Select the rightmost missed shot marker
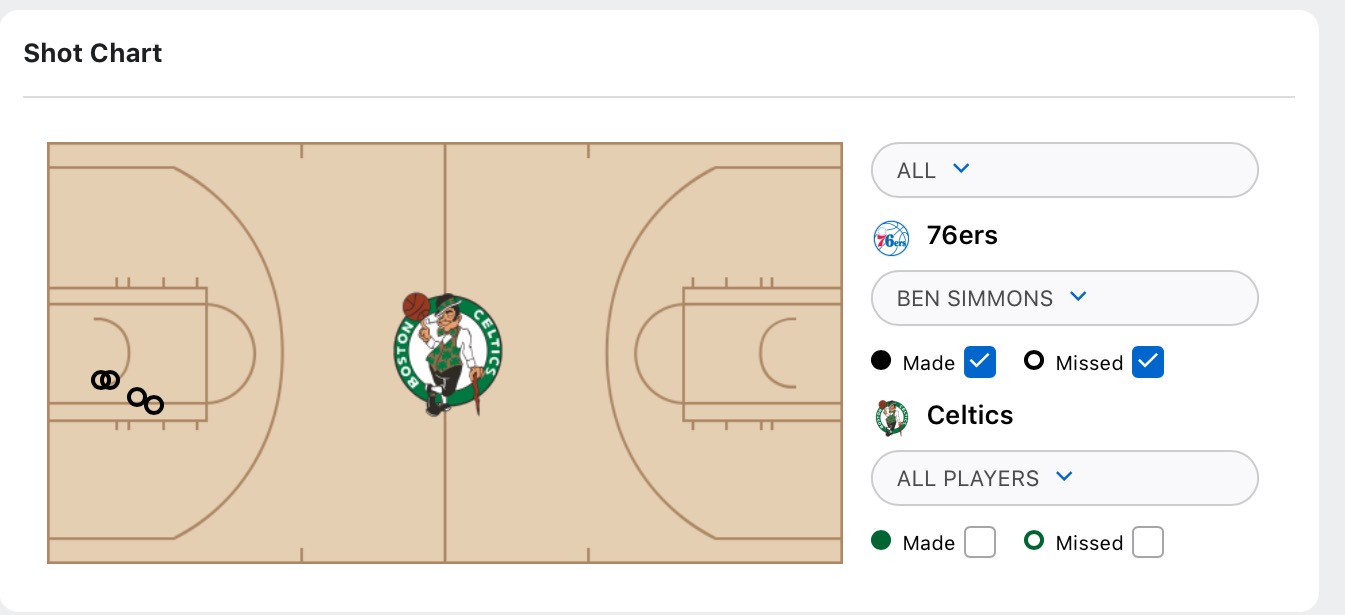This screenshot has width=1345, height=615. 153,405
